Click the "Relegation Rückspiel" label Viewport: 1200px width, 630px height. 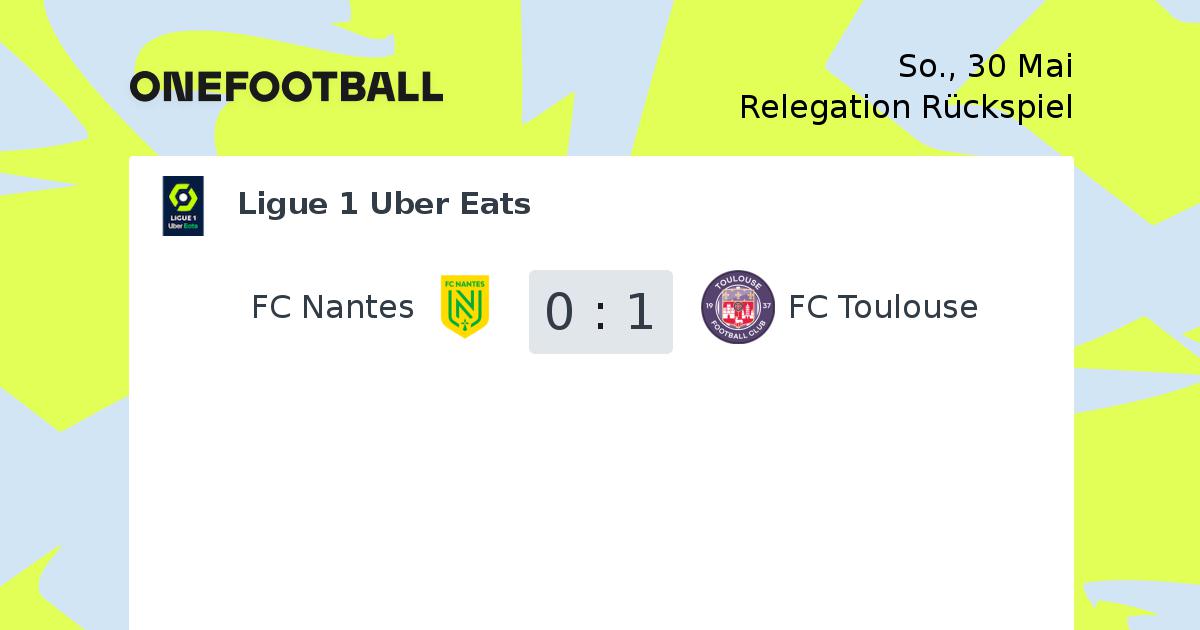coord(906,107)
